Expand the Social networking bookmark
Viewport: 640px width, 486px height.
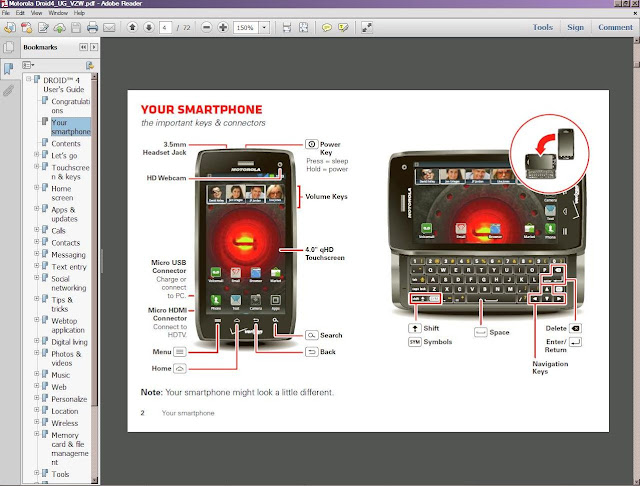[37, 277]
